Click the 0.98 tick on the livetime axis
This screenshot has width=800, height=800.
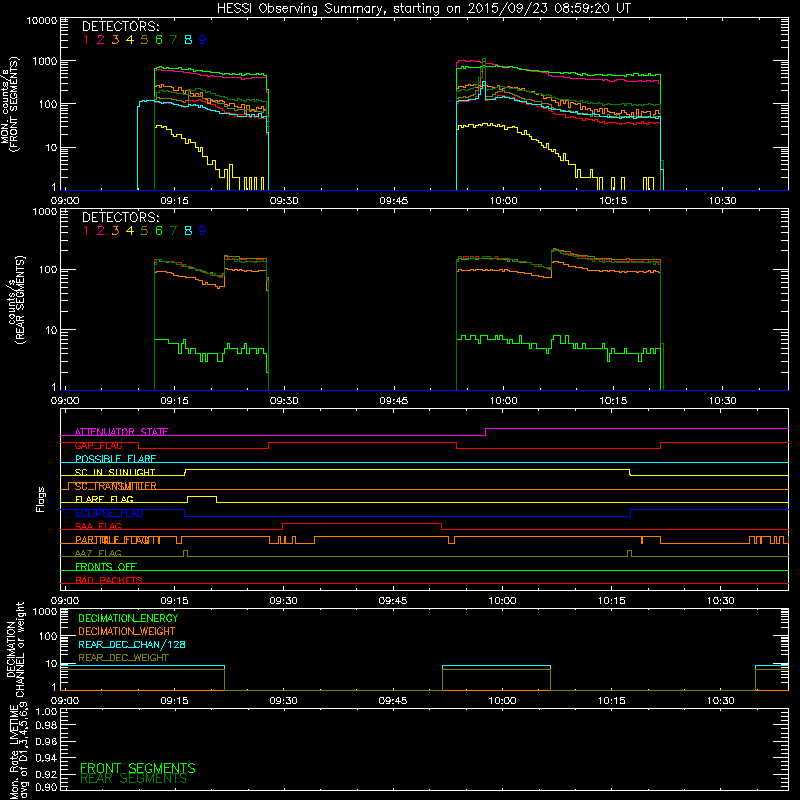(x=46, y=725)
